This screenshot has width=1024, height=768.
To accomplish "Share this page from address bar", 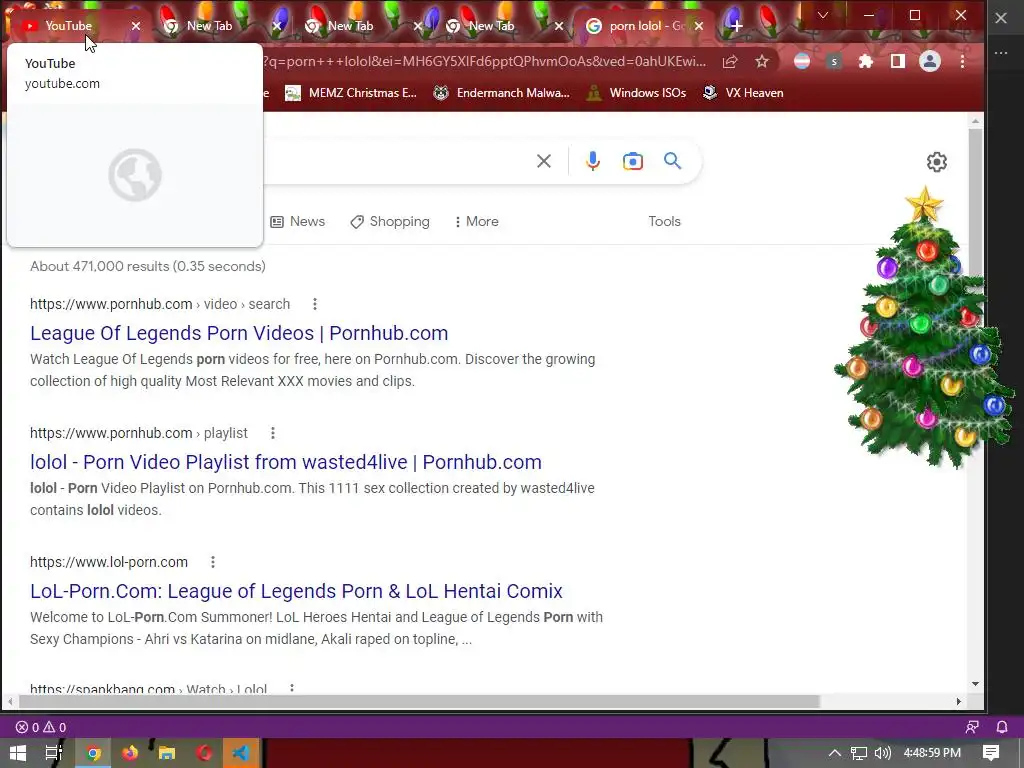I will [730, 61].
